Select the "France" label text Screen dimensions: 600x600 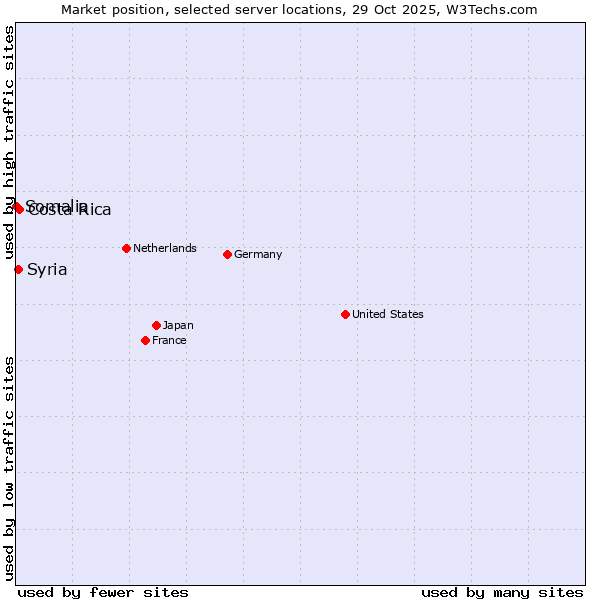169,340
